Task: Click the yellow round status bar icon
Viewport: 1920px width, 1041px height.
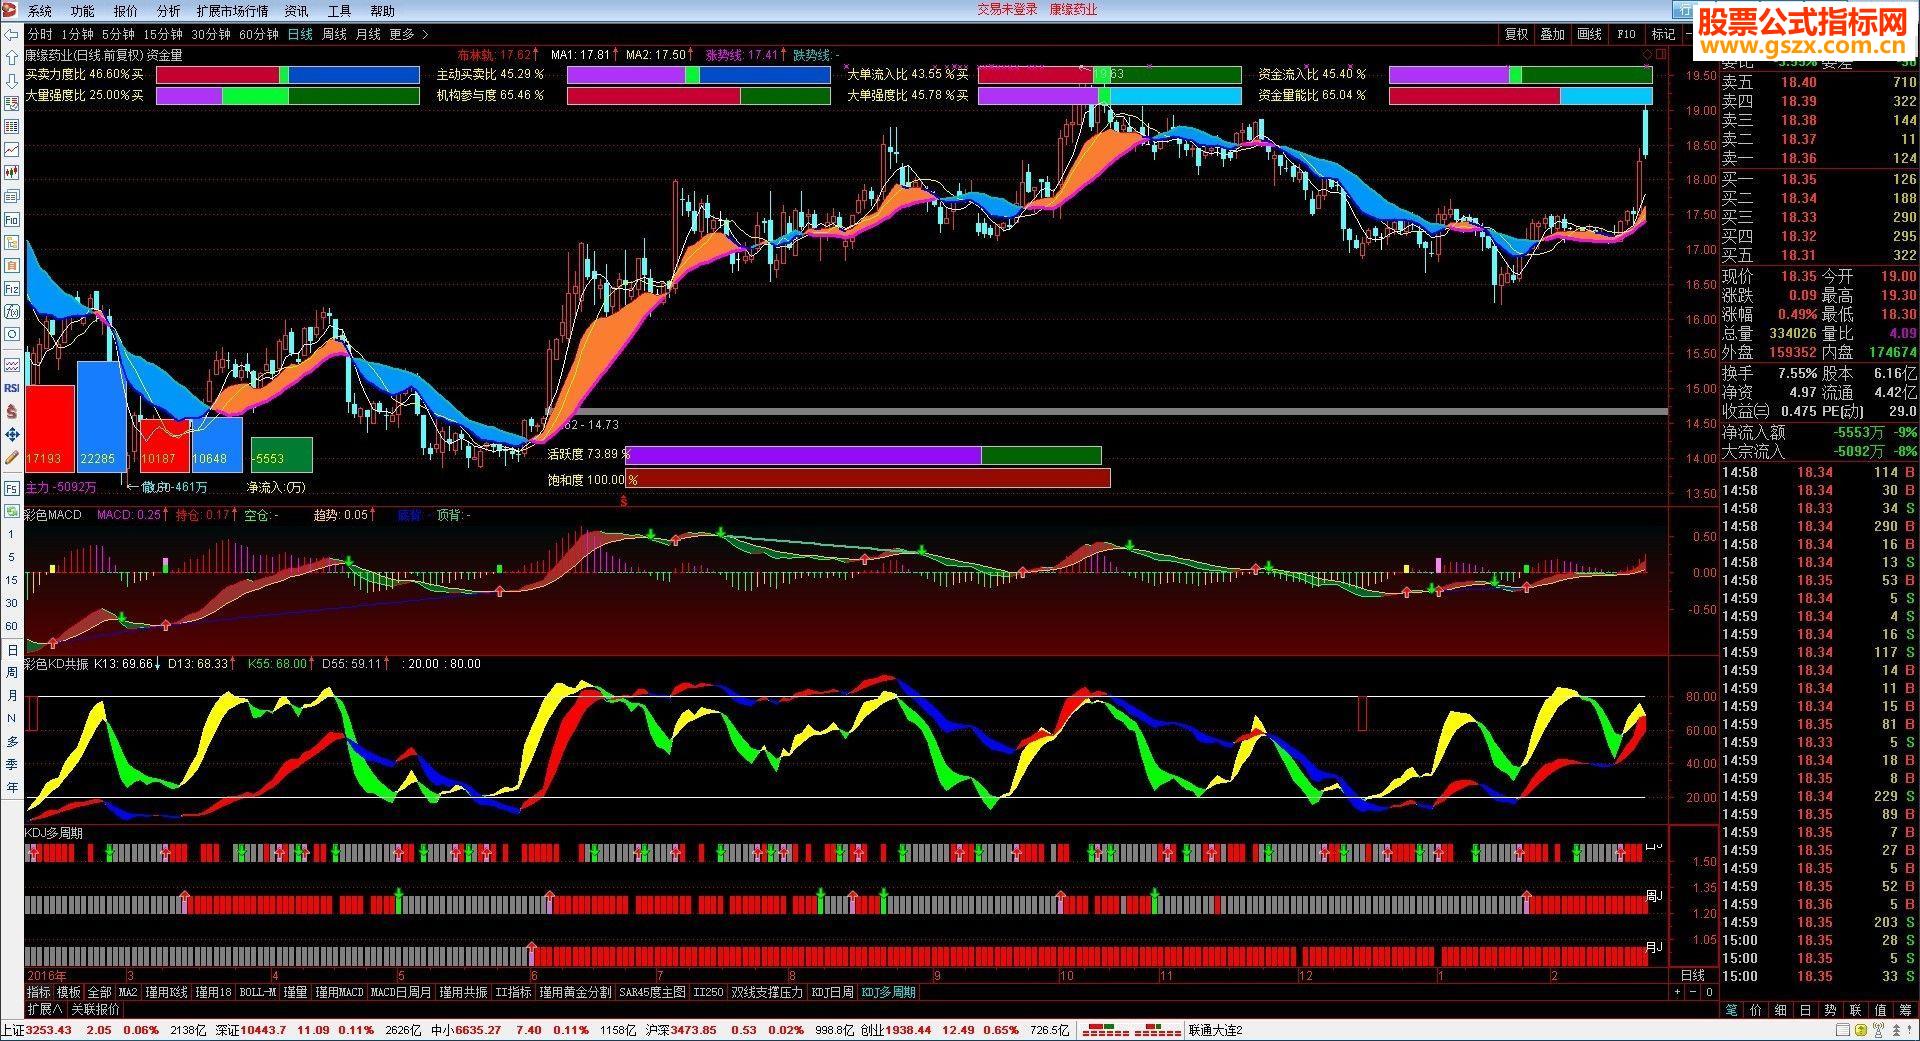Action: (1859, 1030)
